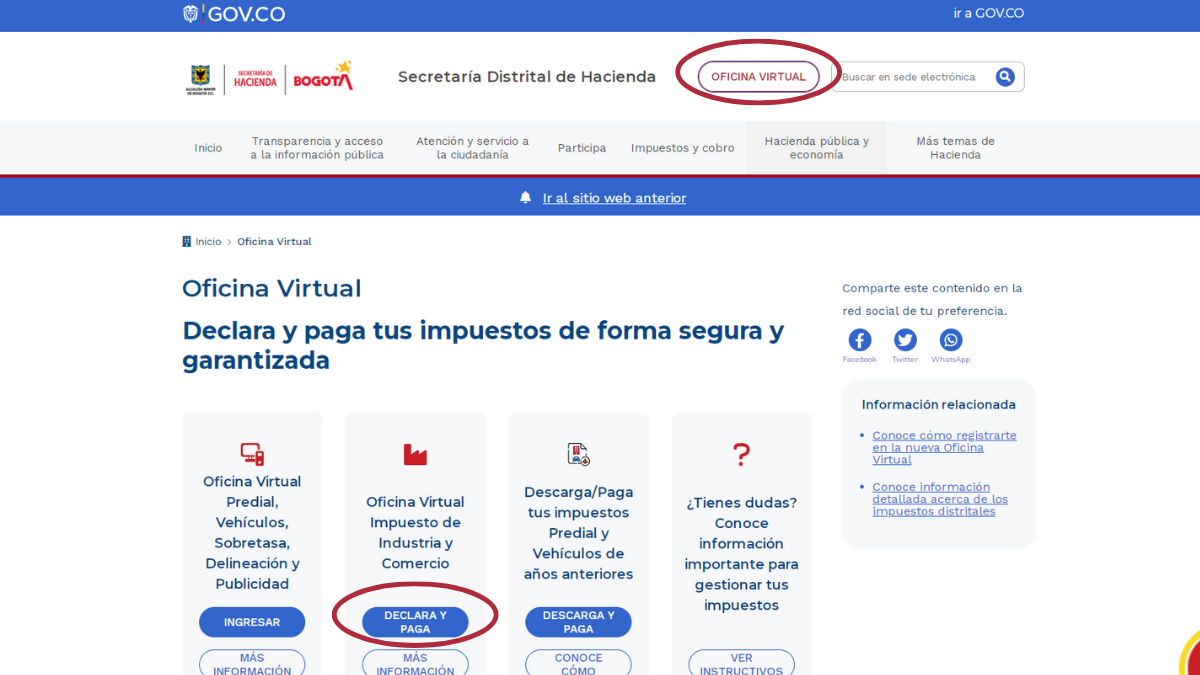
Task: Share the page via Twitter icon
Action: (x=905, y=340)
